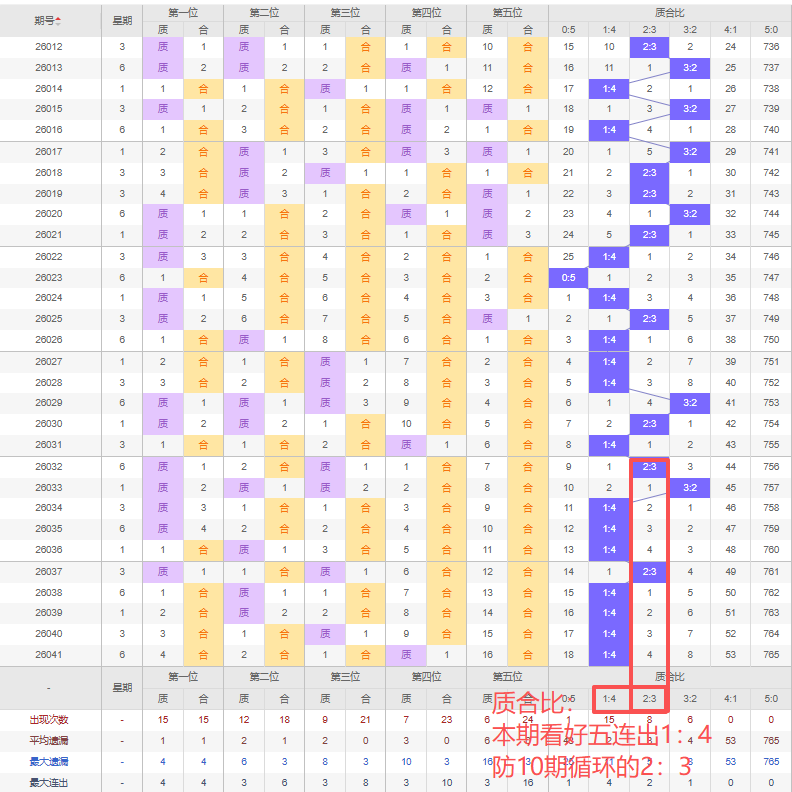Click the 质合比 group header in the top row
The height and width of the screenshot is (792, 792).
(x=670, y=13)
